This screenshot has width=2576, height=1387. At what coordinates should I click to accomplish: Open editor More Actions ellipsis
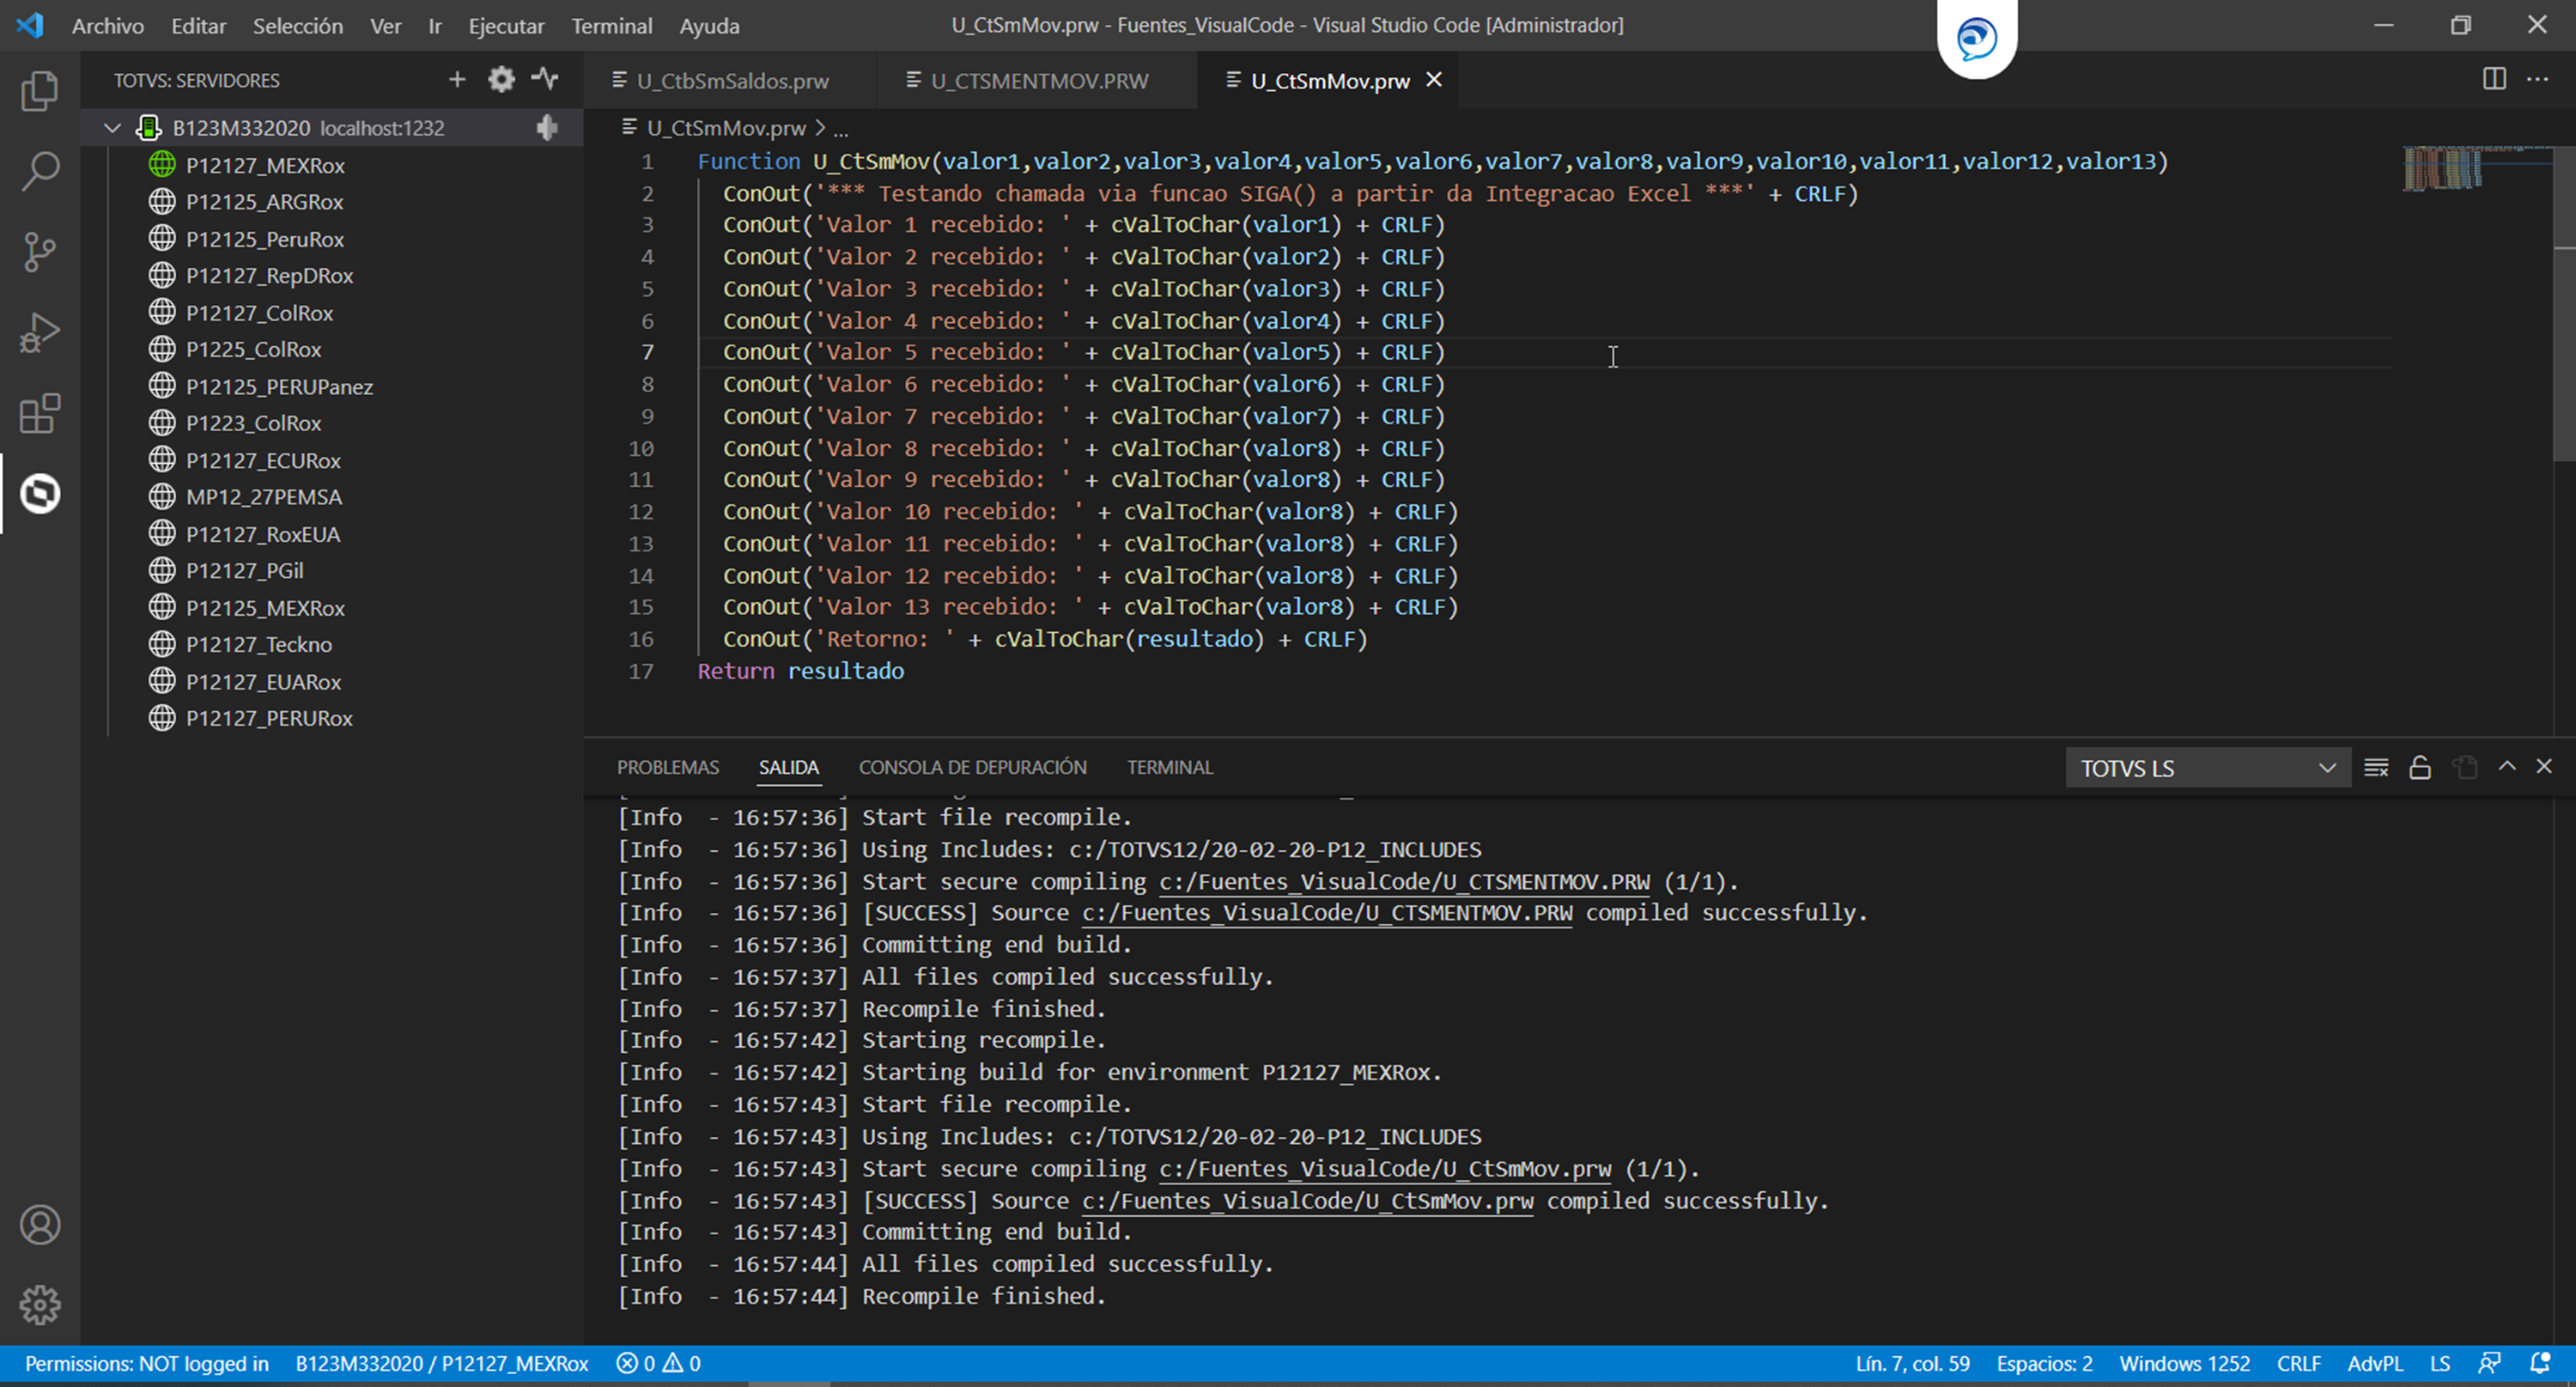click(2538, 79)
